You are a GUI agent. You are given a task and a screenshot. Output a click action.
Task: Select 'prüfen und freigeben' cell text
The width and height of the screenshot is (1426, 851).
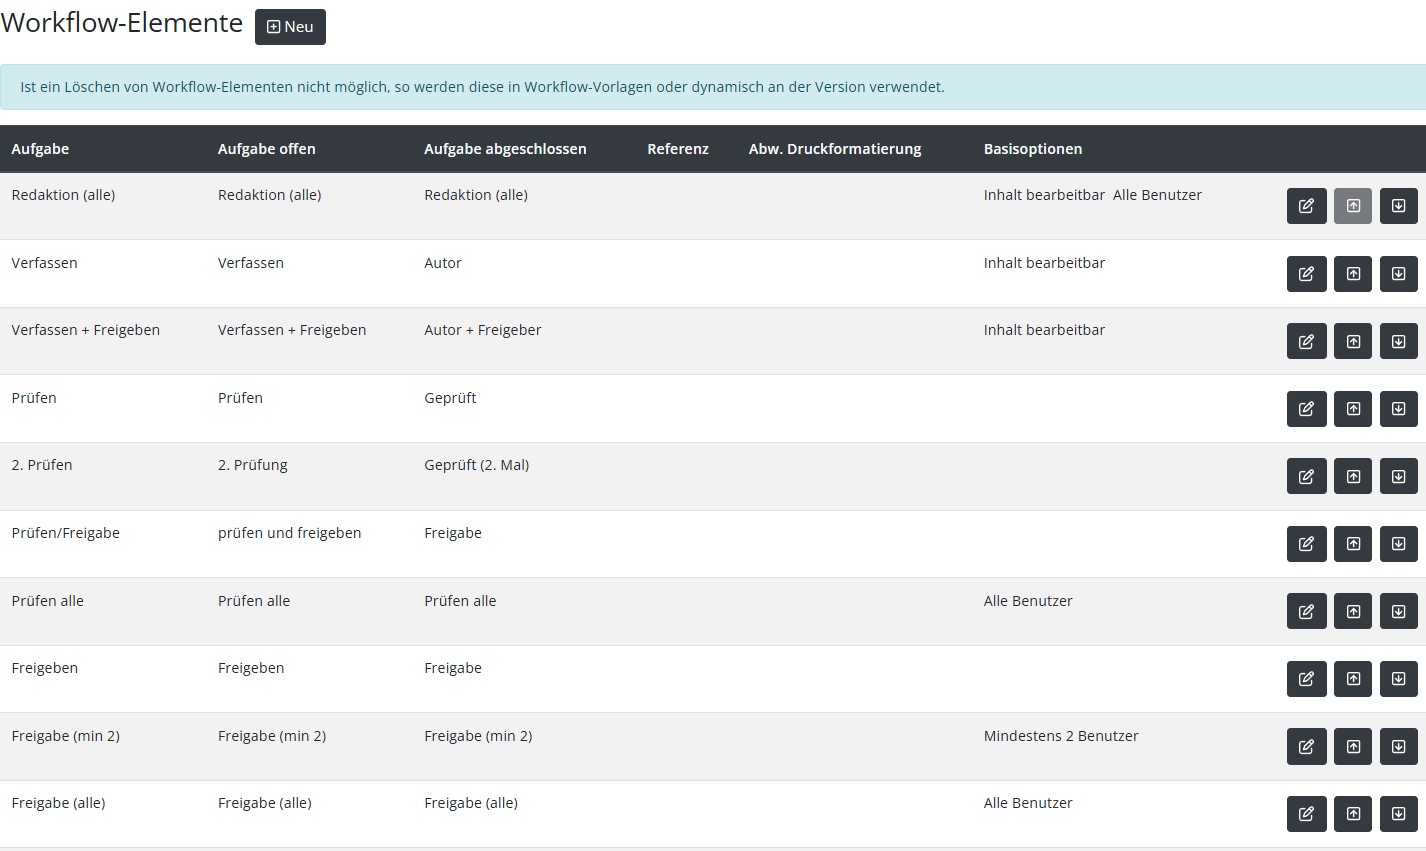(x=290, y=533)
